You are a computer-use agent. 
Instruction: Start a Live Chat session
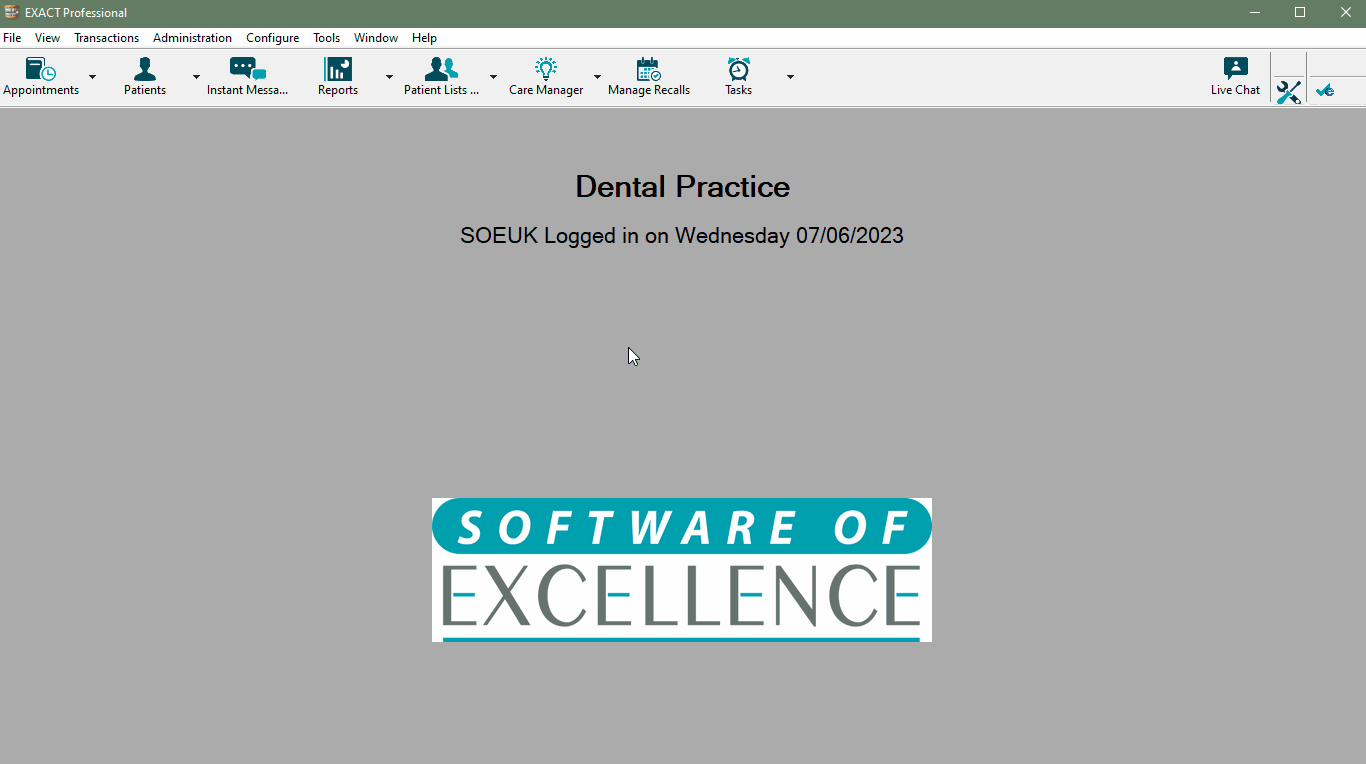pos(1235,77)
